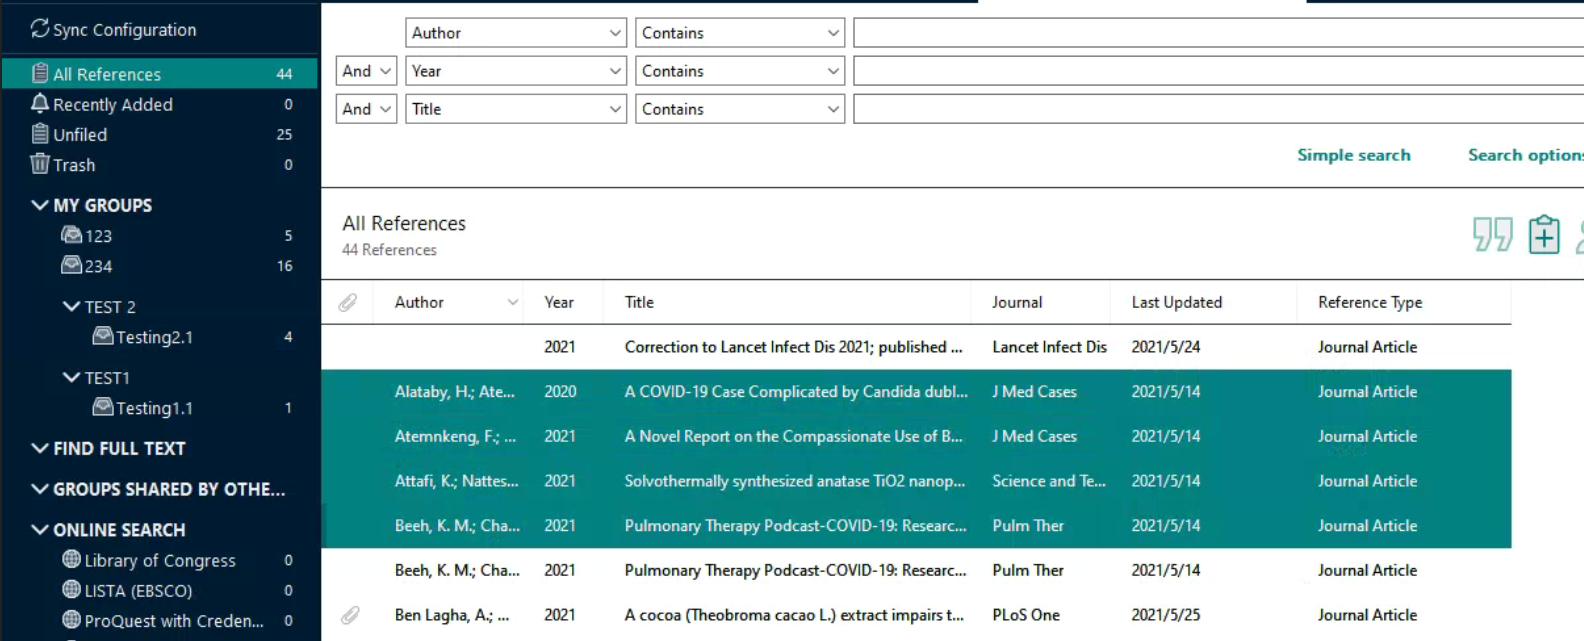Switch to Simple search
Image resolution: width=1584 pixels, height=641 pixels.
click(1353, 155)
